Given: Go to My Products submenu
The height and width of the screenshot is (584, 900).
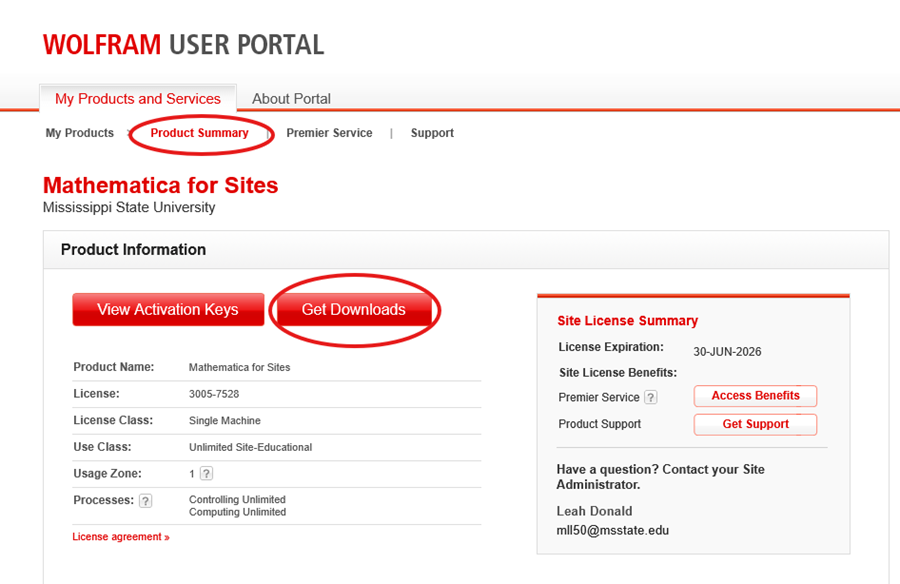Looking at the screenshot, I should pos(80,133).
